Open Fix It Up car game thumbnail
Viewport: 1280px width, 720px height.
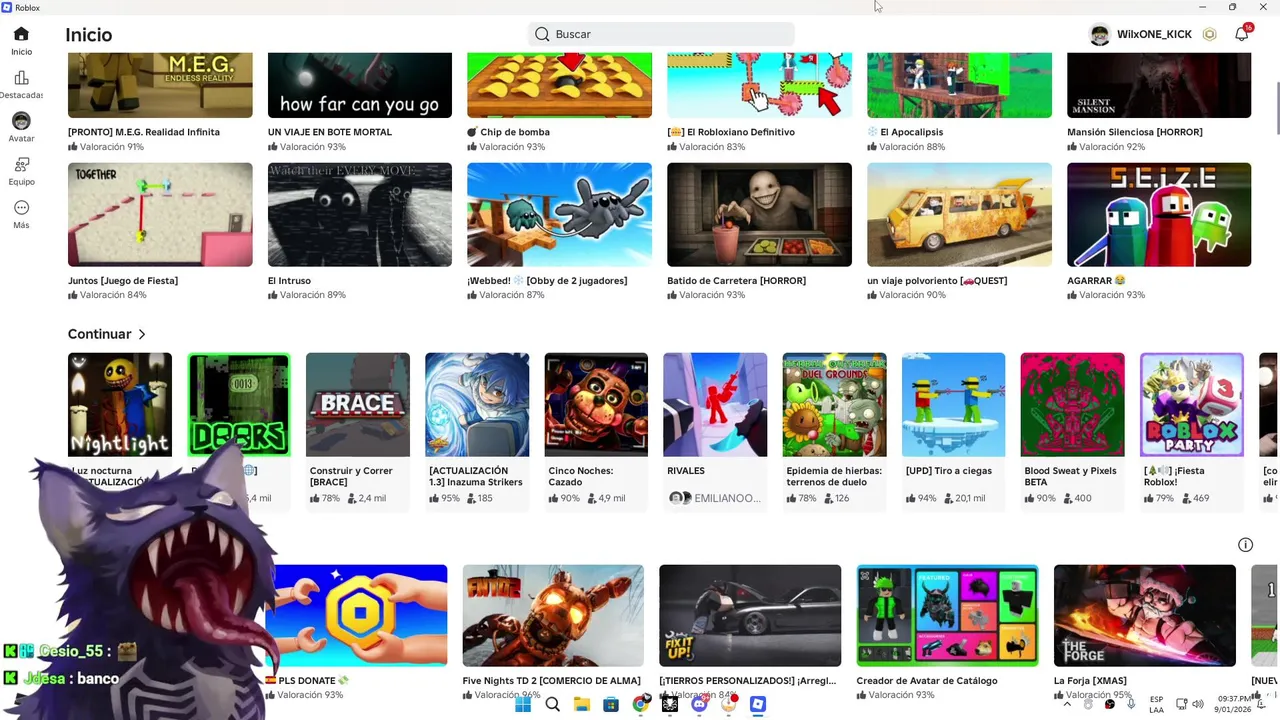750,615
